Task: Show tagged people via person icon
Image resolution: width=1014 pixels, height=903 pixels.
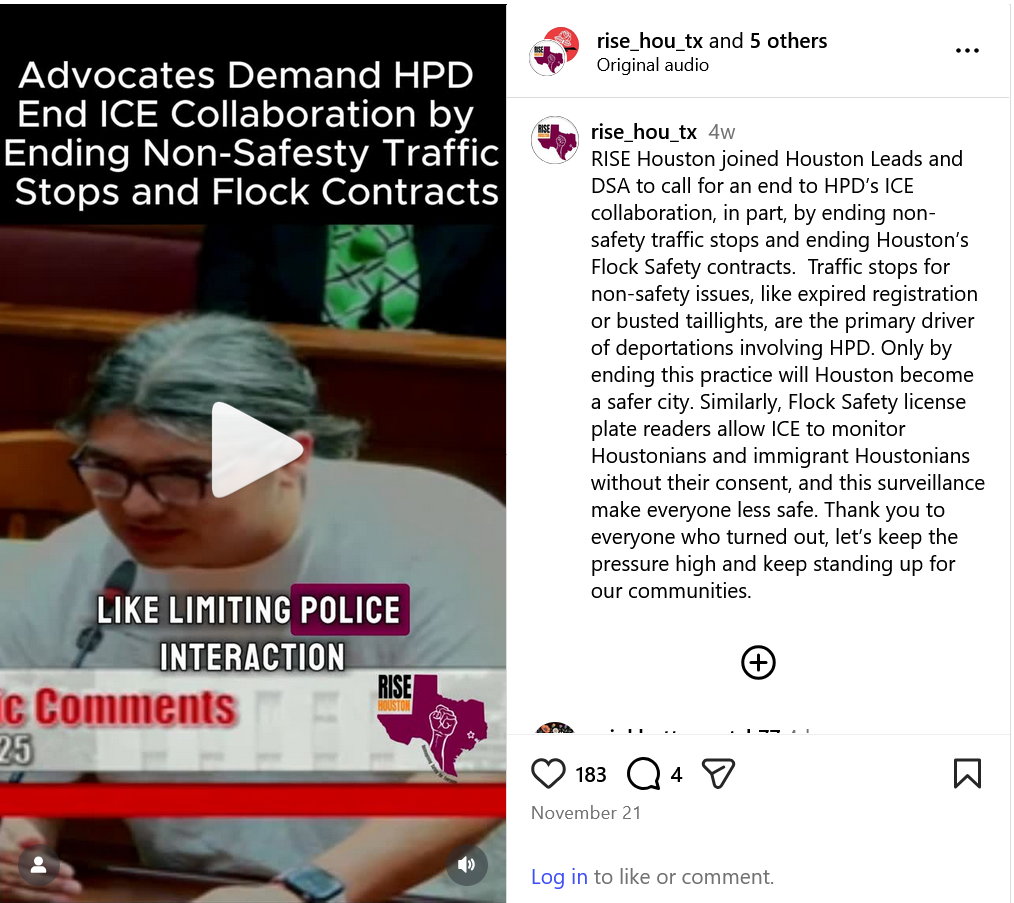Action: point(39,865)
